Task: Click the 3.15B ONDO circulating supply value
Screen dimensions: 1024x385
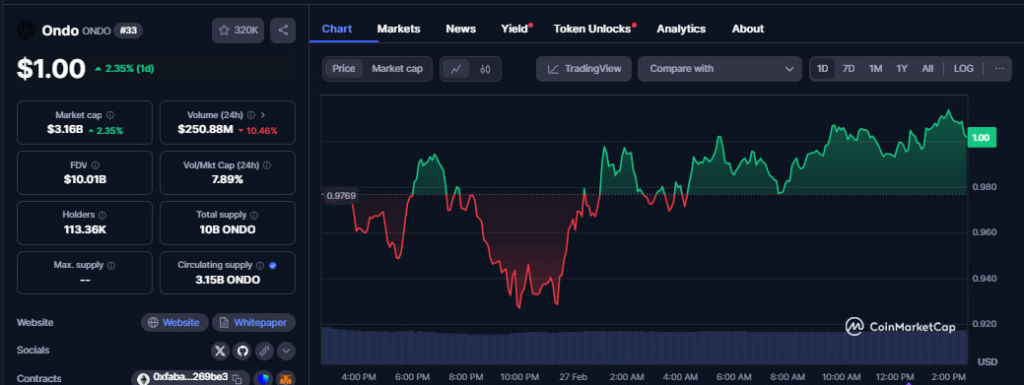Action: point(227,280)
